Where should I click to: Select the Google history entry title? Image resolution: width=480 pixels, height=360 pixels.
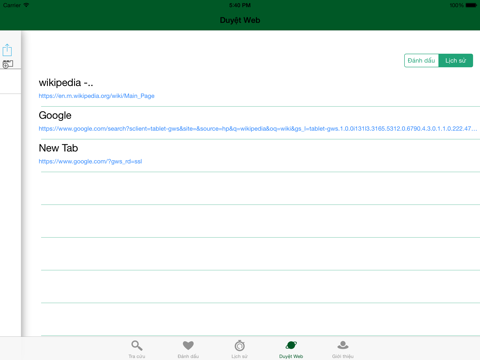(55, 115)
